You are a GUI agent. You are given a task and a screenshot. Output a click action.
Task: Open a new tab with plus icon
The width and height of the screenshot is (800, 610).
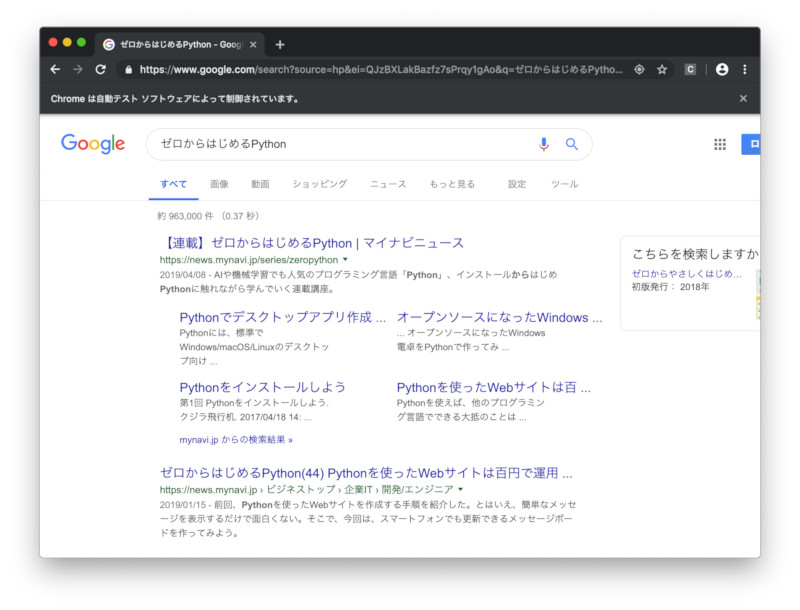pos(280,45)
